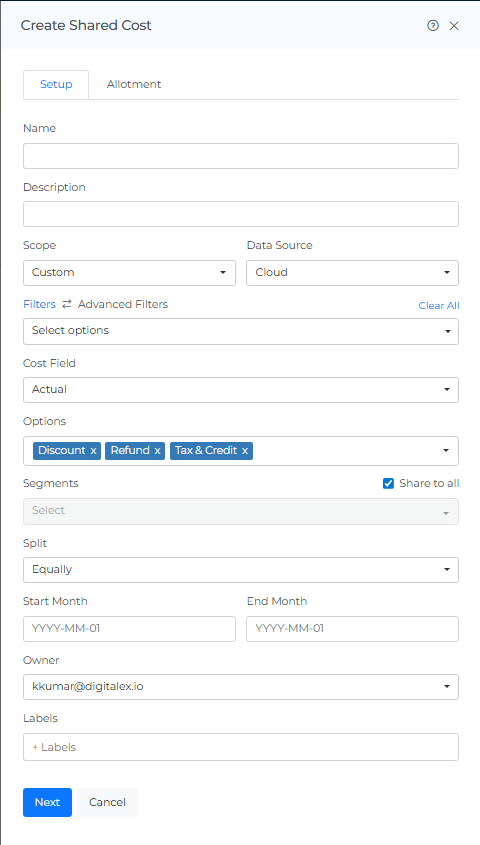Open the Filters Select options dropdown

[x=241, y=331]
